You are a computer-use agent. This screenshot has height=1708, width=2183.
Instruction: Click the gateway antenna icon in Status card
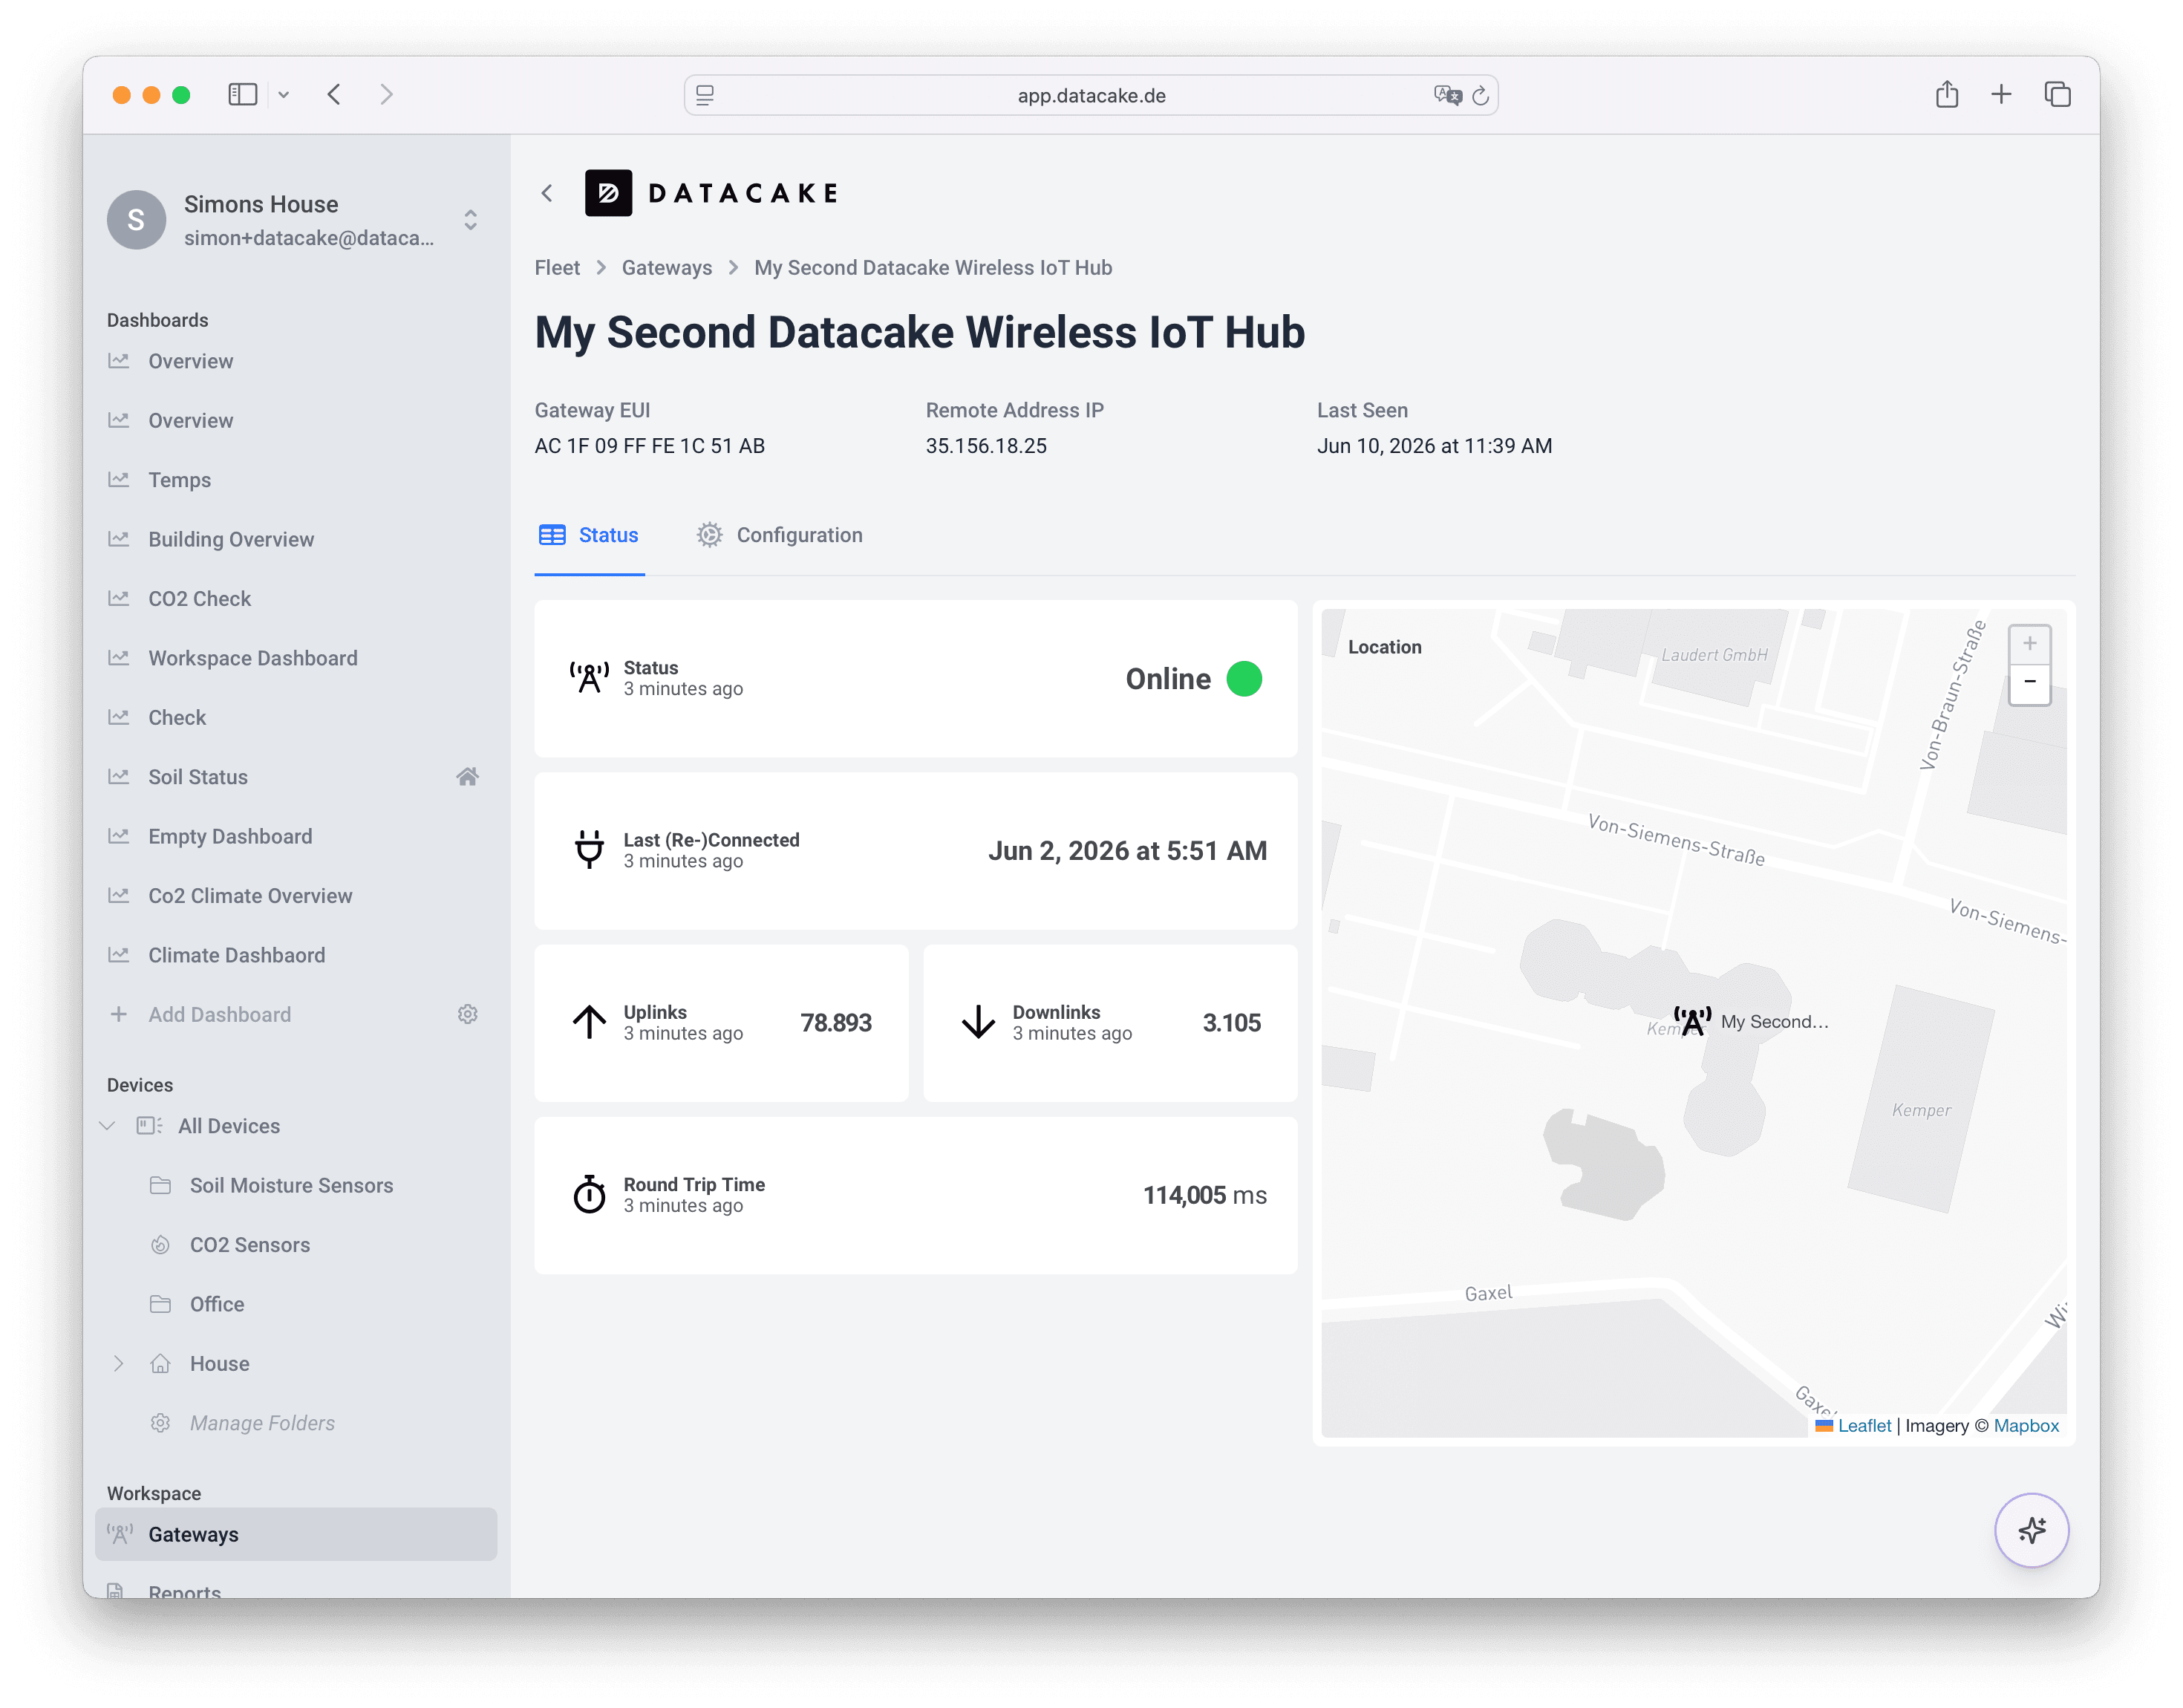pyautogui.click(x=589, y=678)
